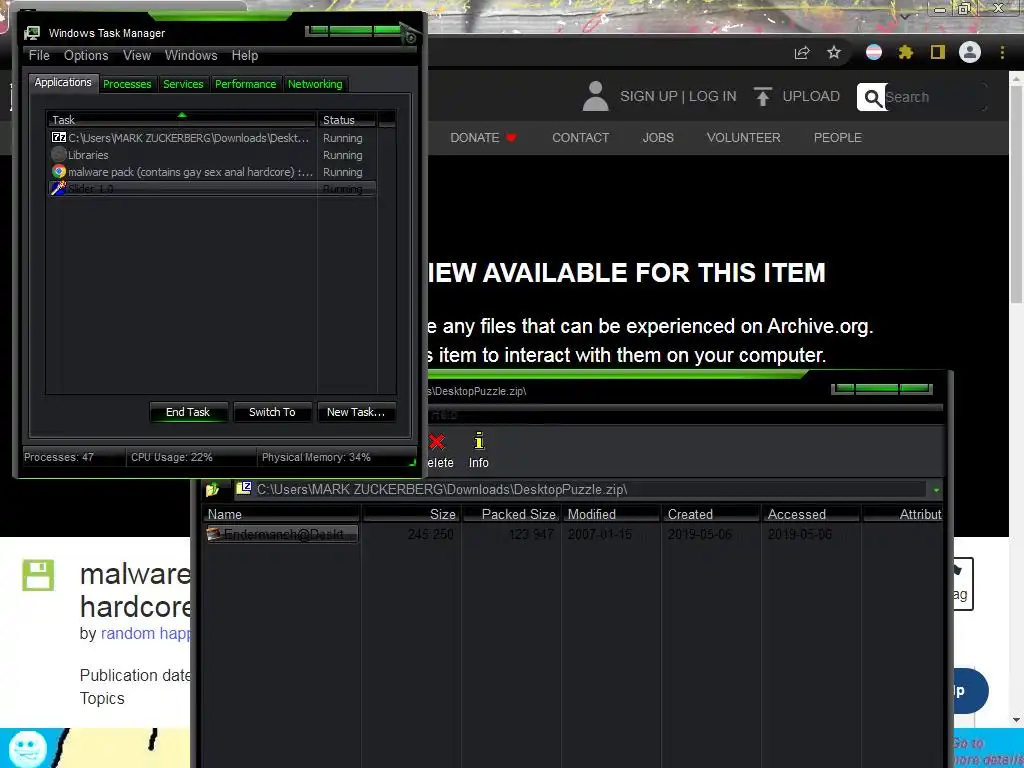The height and width of the screenshot is (768, 1024).
Task: Switch to the Applications tab
Action: (x=63, y=82)
